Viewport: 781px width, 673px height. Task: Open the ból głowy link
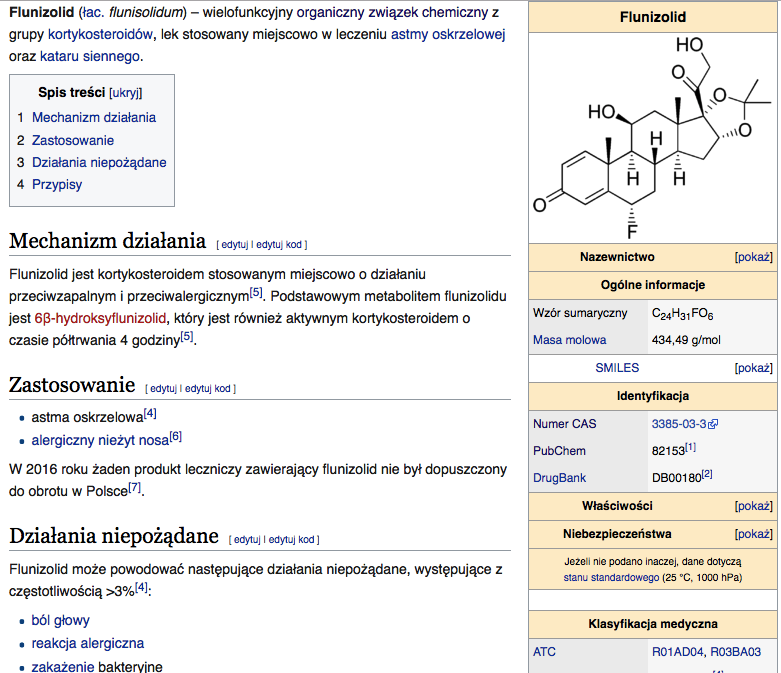tap(60, 621)
